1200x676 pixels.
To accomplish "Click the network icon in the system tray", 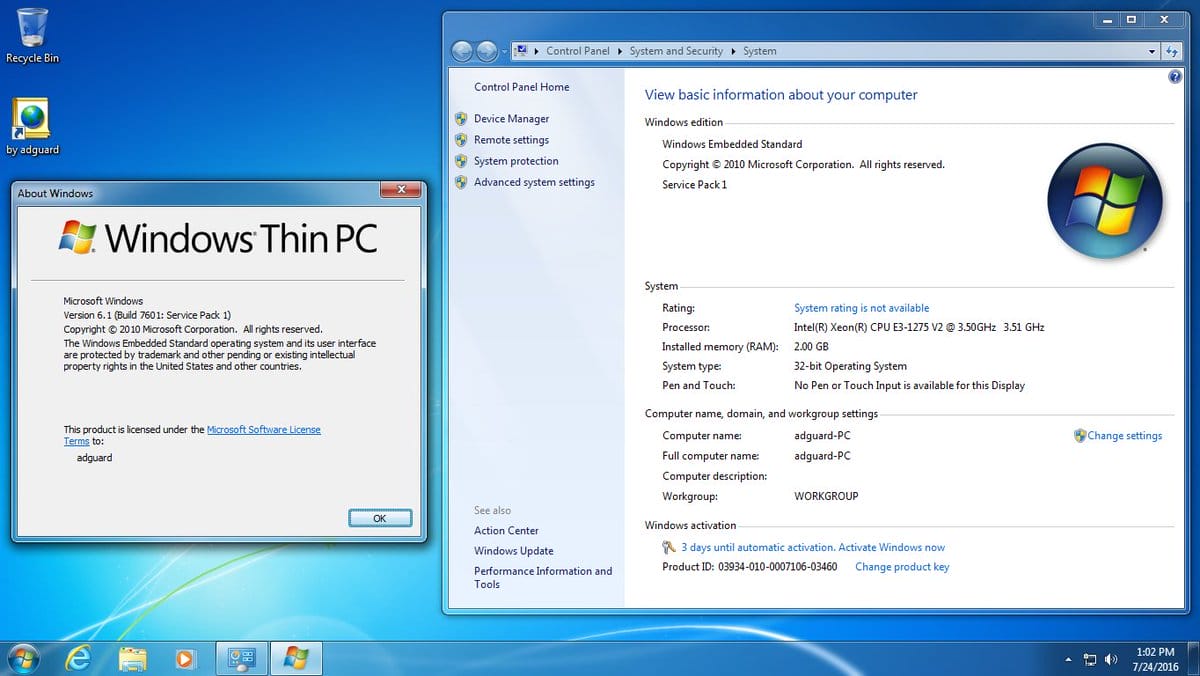I will coord(1089,659).
